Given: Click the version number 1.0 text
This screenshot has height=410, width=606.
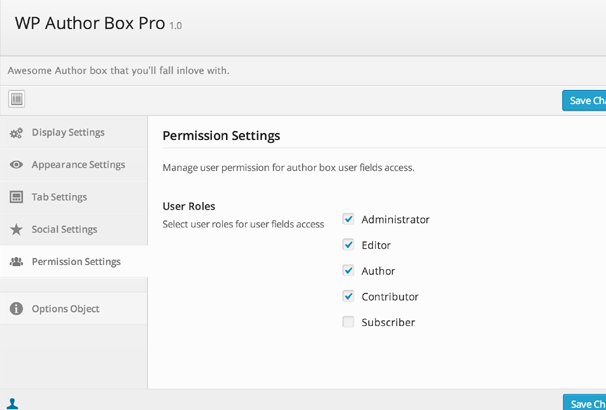Looking at the screenshot, I should pyautogui.click(x=175, y=26).
